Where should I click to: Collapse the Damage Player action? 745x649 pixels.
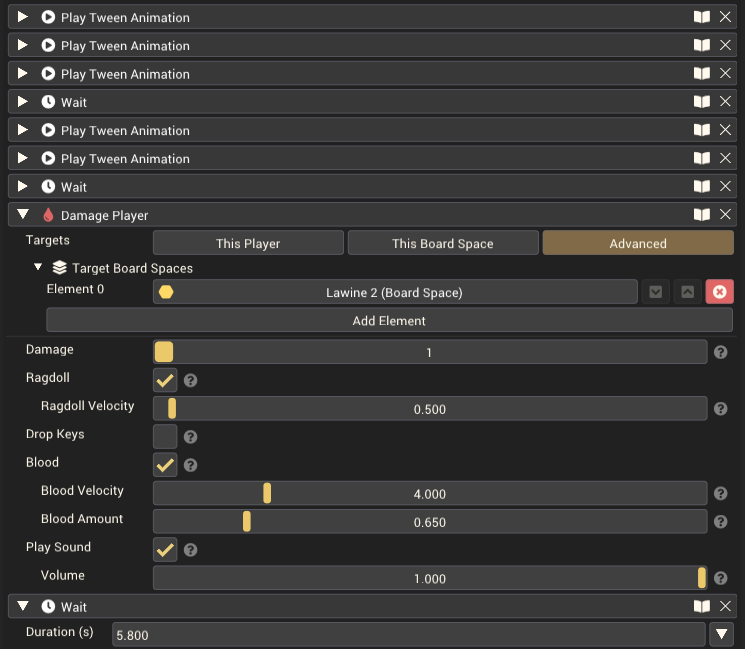[23, 214]
